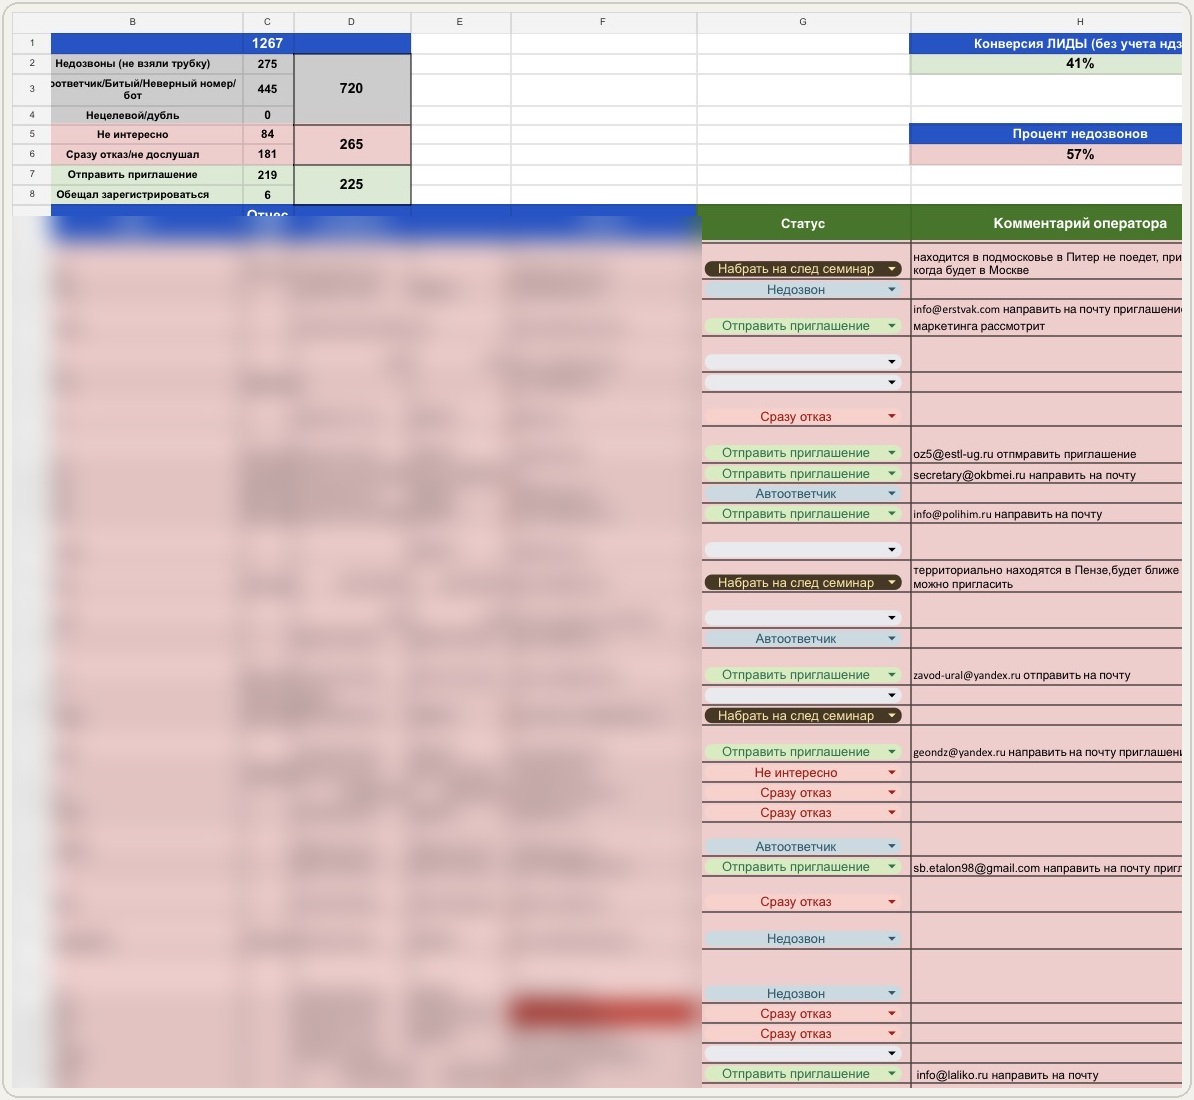Screen dimensions: 1194x1100
Task: Click cell showing total 1267
Action: pos(267,43)
